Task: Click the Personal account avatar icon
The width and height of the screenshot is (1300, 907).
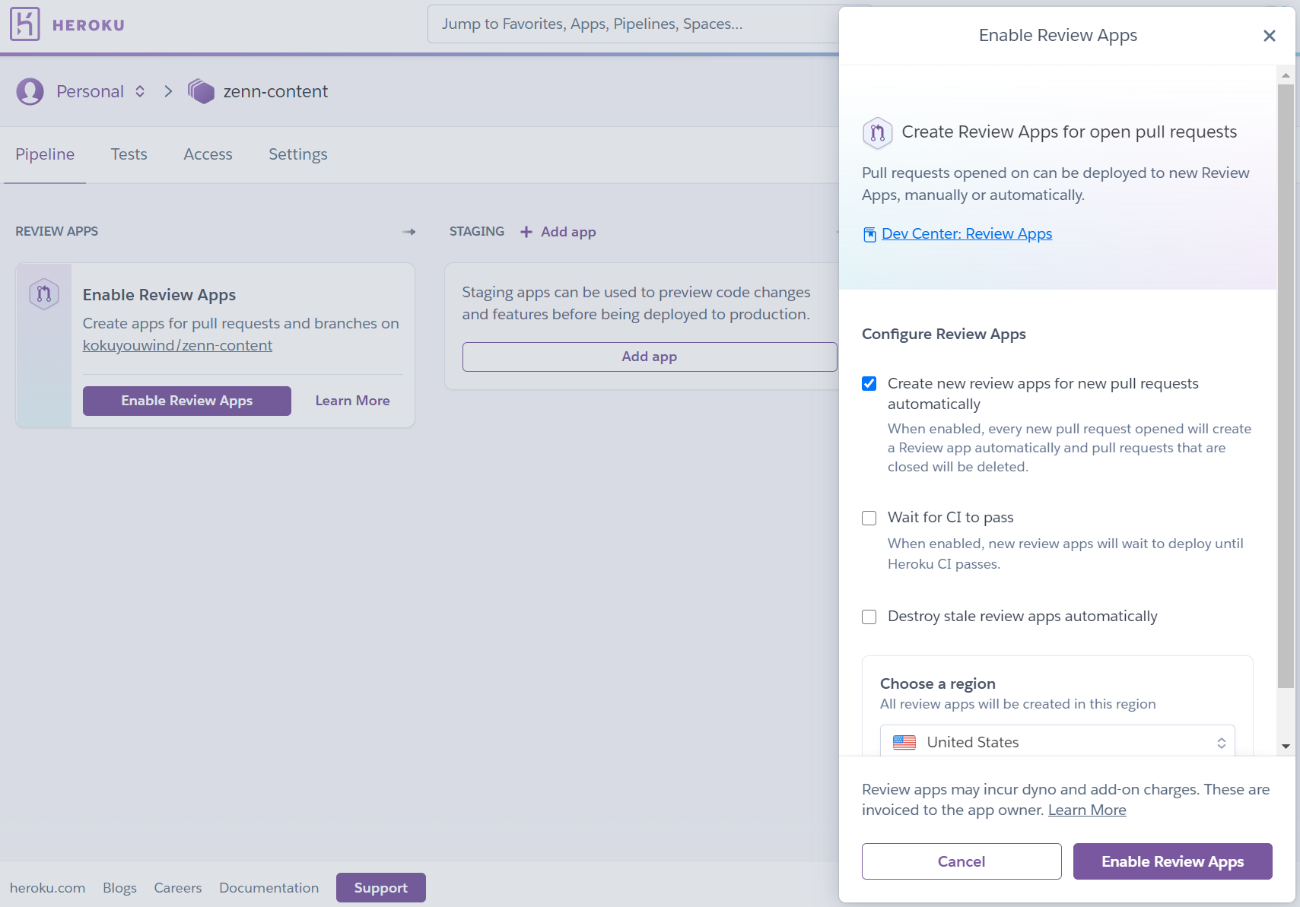Action: tap(30, 92)
